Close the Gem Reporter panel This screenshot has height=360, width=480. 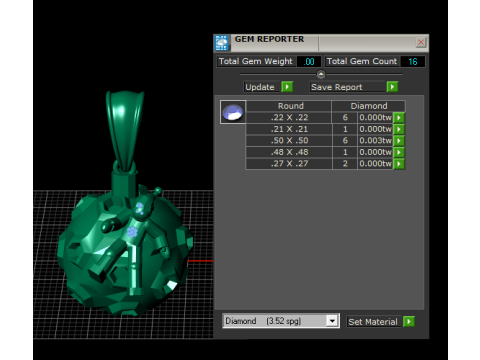(x=421, y=42)
